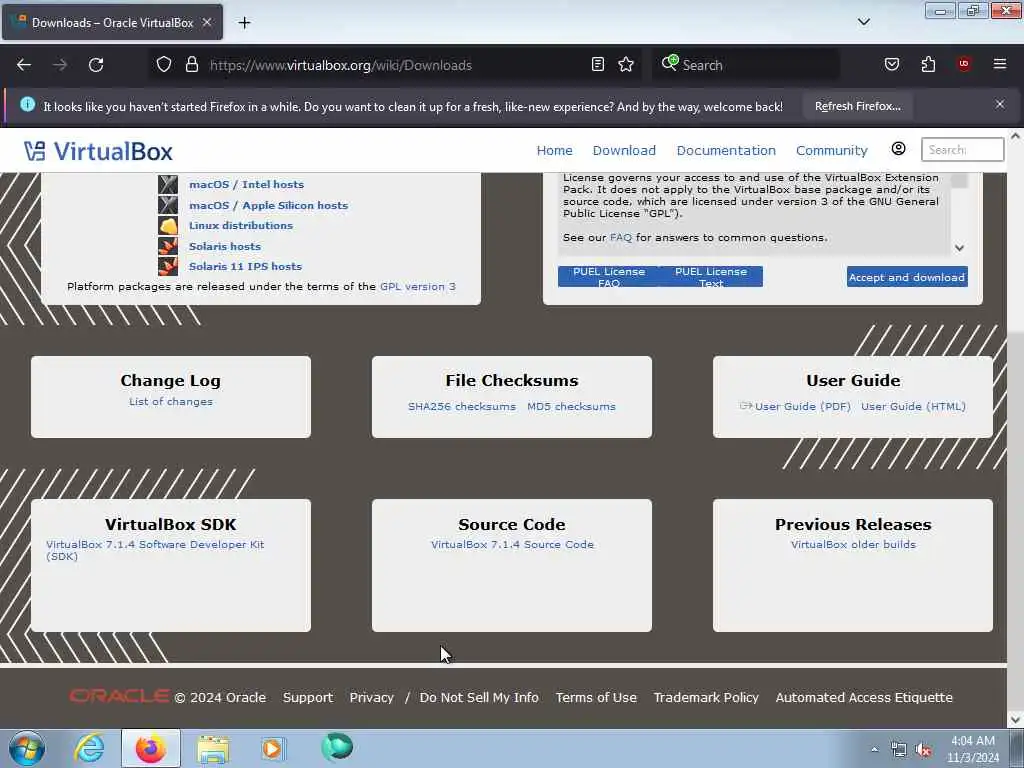Click the macOS / Intel hosts icon

[x=168, y=185]
